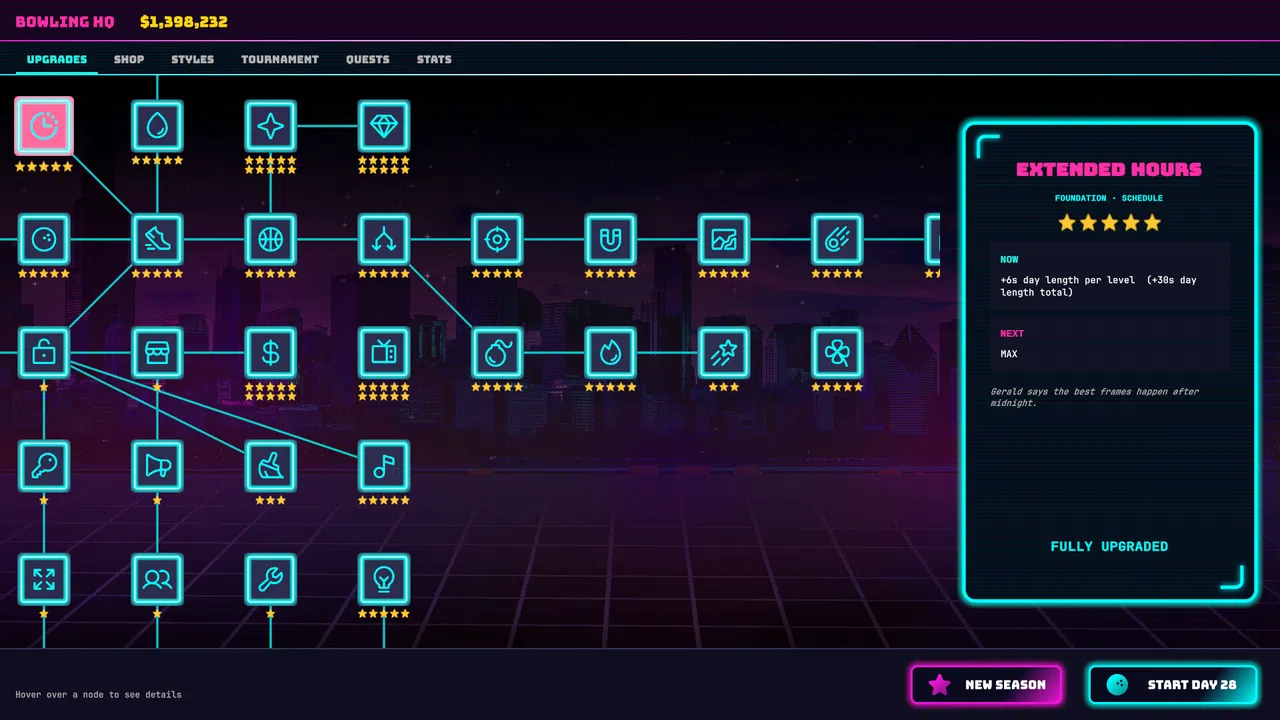Click the split arrows upgrade node
The image size is (1280, 720).
384,239
